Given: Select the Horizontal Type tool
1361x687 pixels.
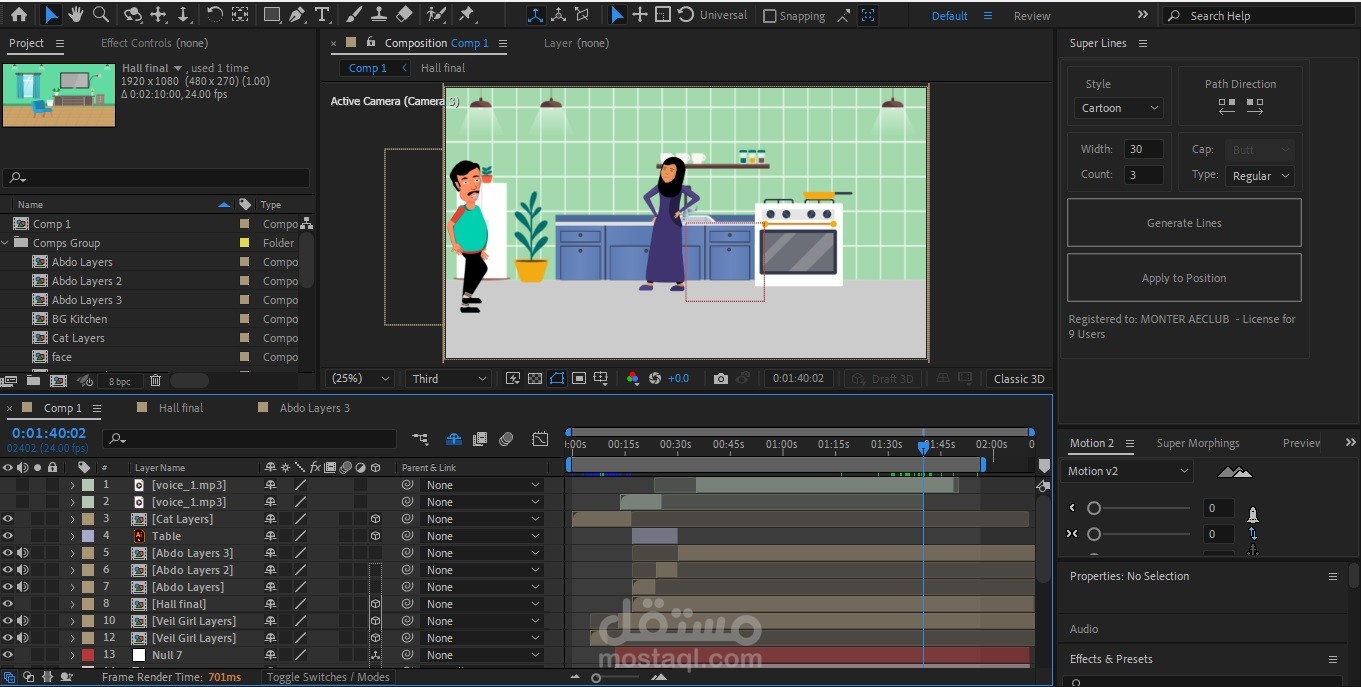Looking at the screenshot, I should [x=321, y=15].
